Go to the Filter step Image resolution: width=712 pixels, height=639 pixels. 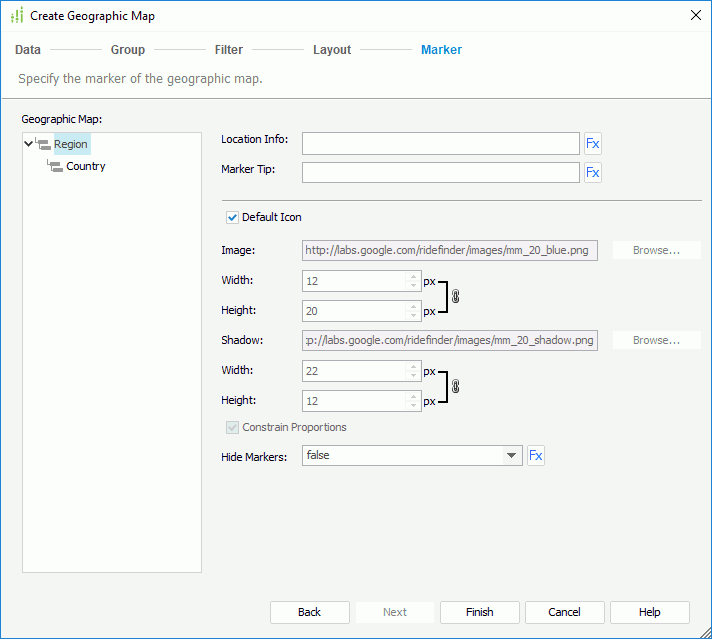coord(229,50)
